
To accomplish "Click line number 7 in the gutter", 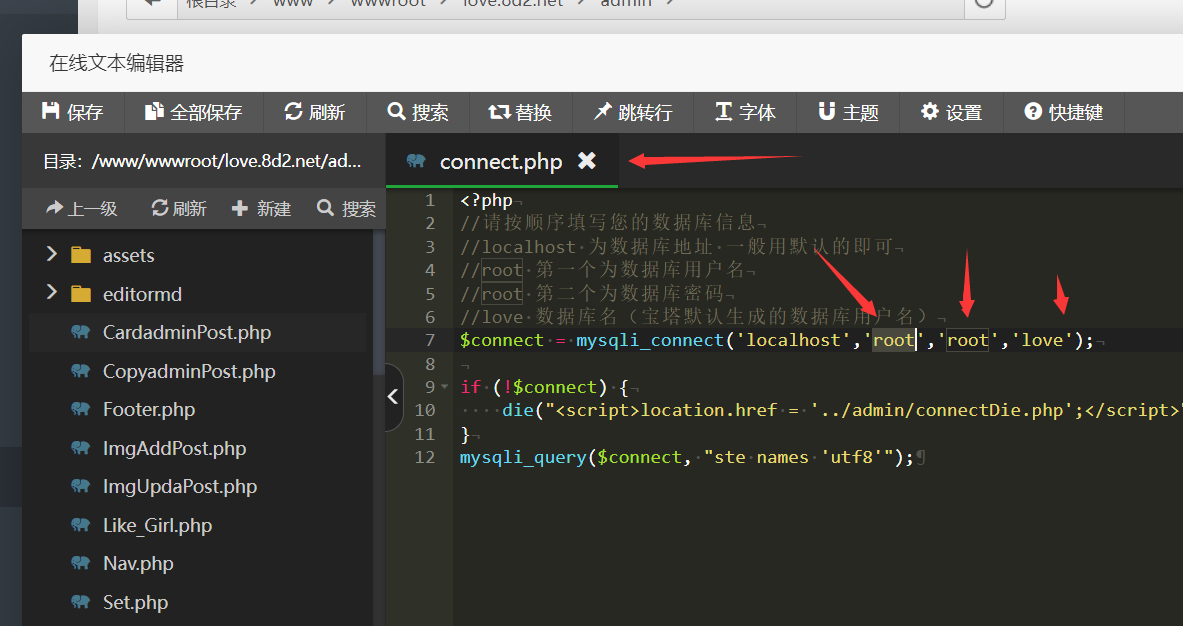I will 430,340.
